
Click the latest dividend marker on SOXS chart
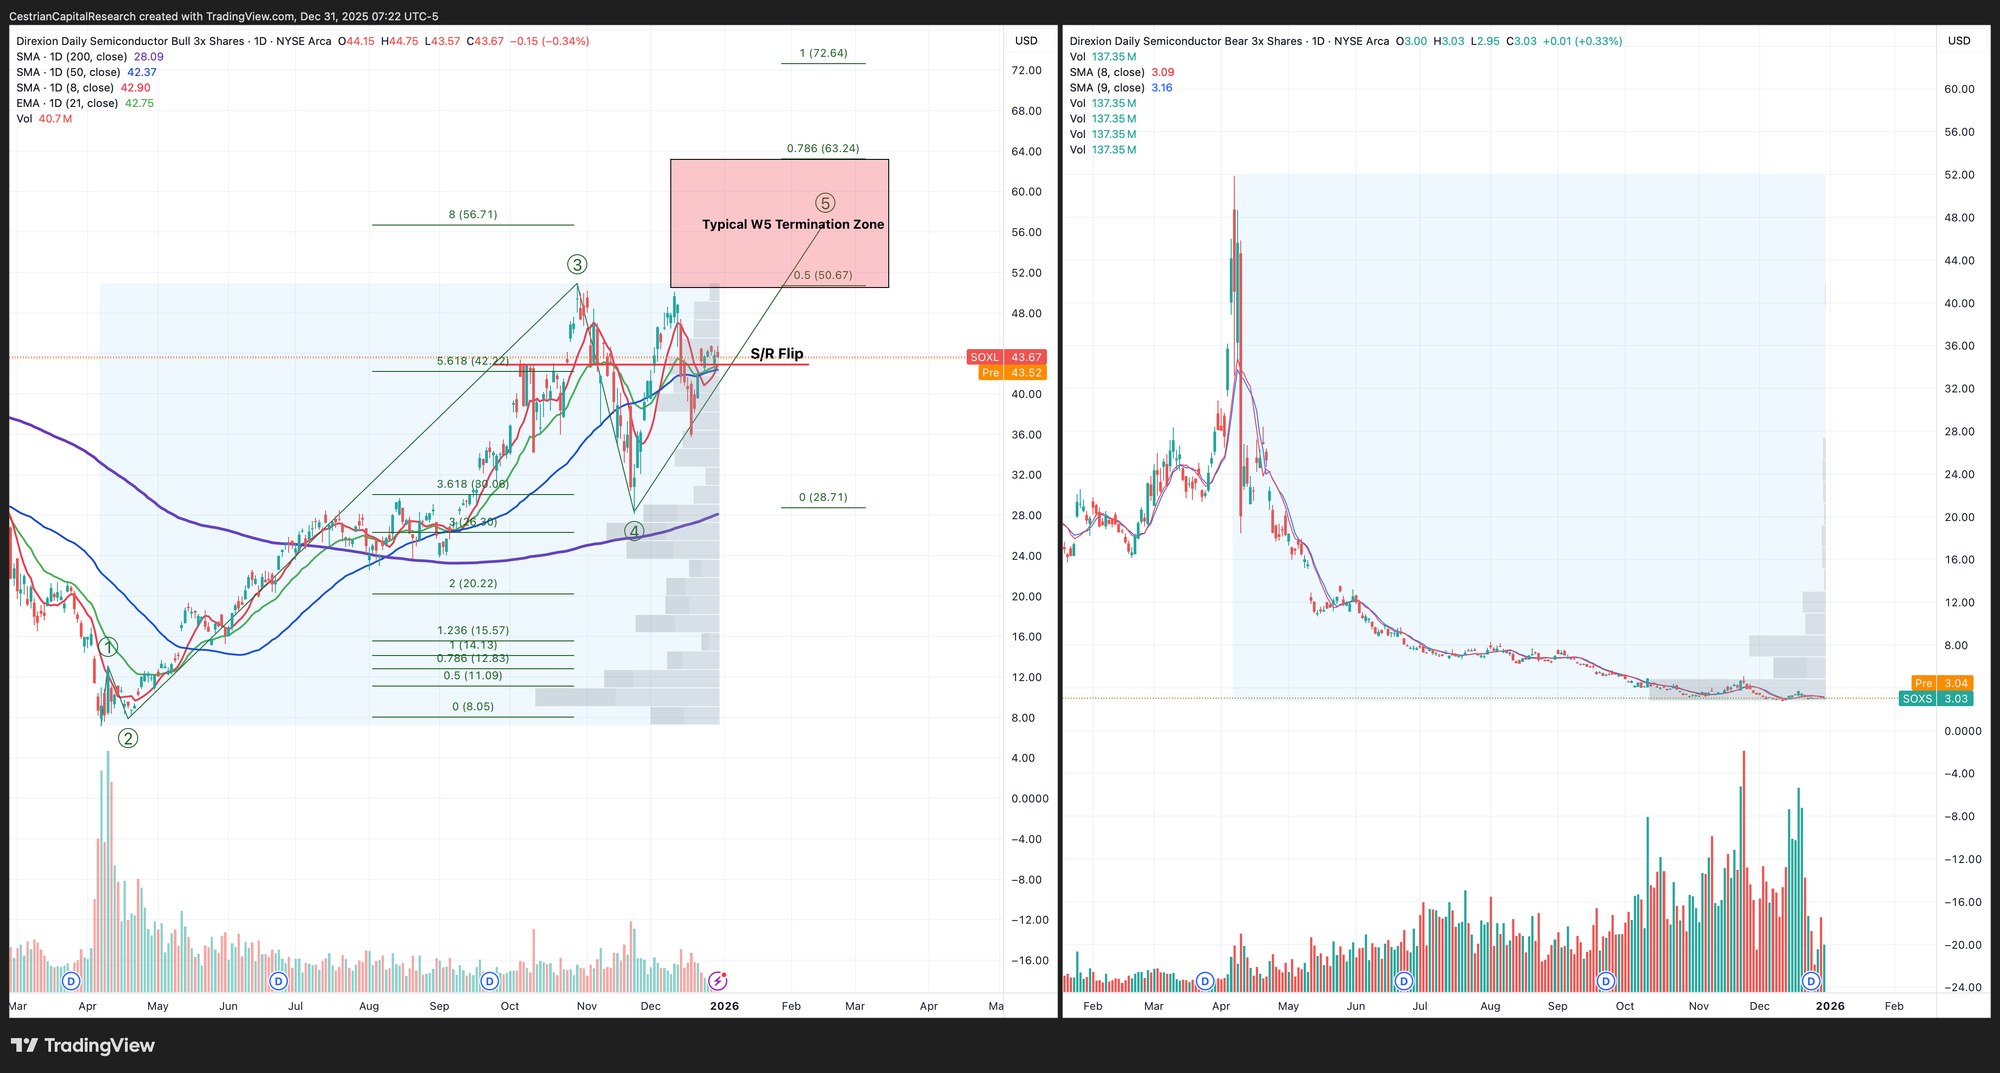(1810, 981)
